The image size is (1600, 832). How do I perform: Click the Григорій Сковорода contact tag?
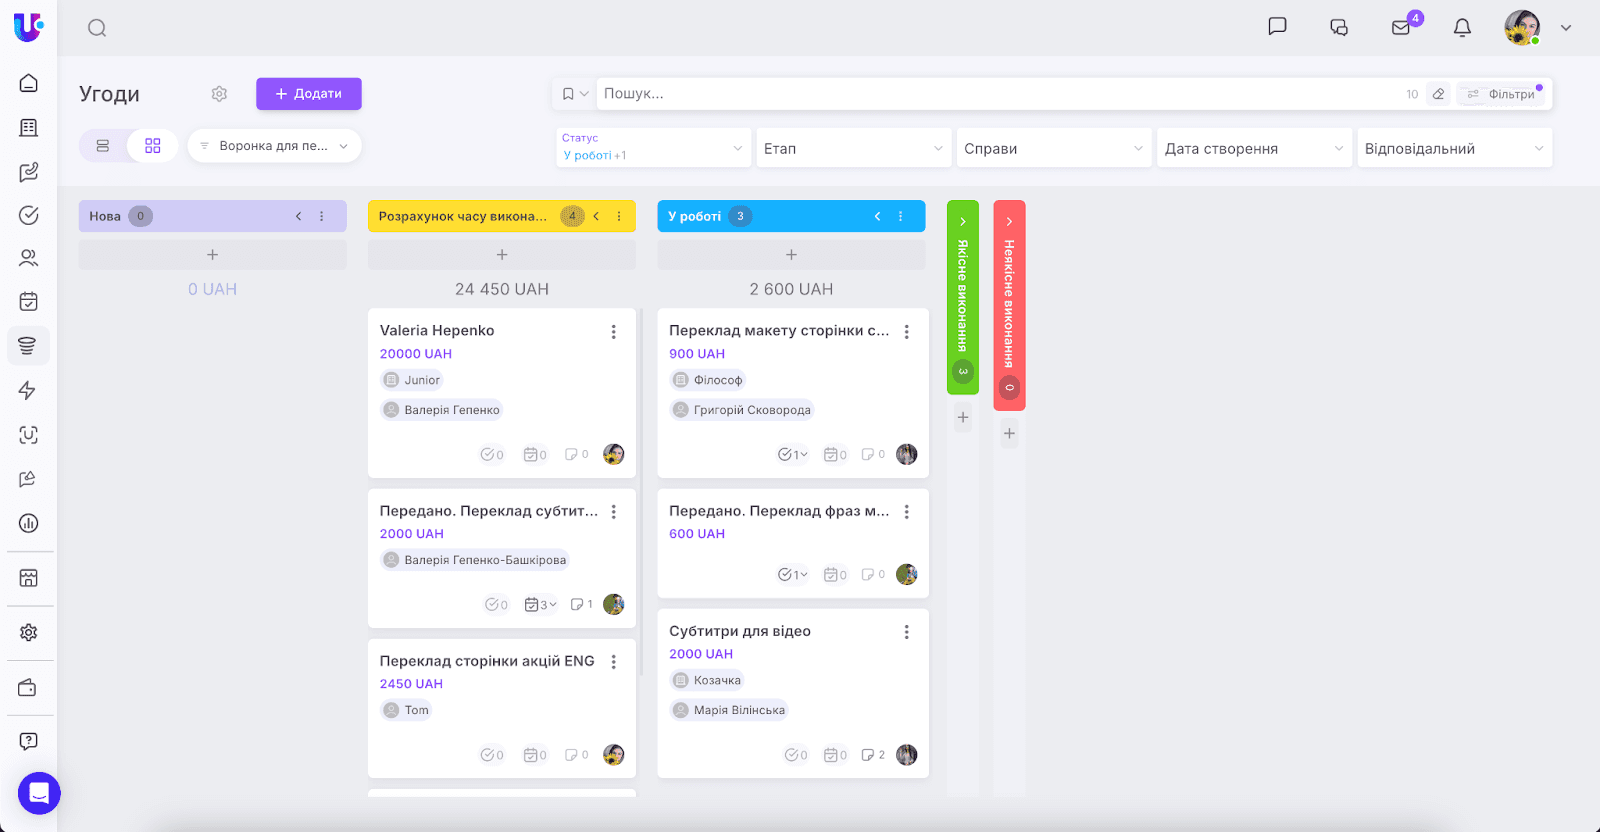pyautogui.click(x=742, y=410)
